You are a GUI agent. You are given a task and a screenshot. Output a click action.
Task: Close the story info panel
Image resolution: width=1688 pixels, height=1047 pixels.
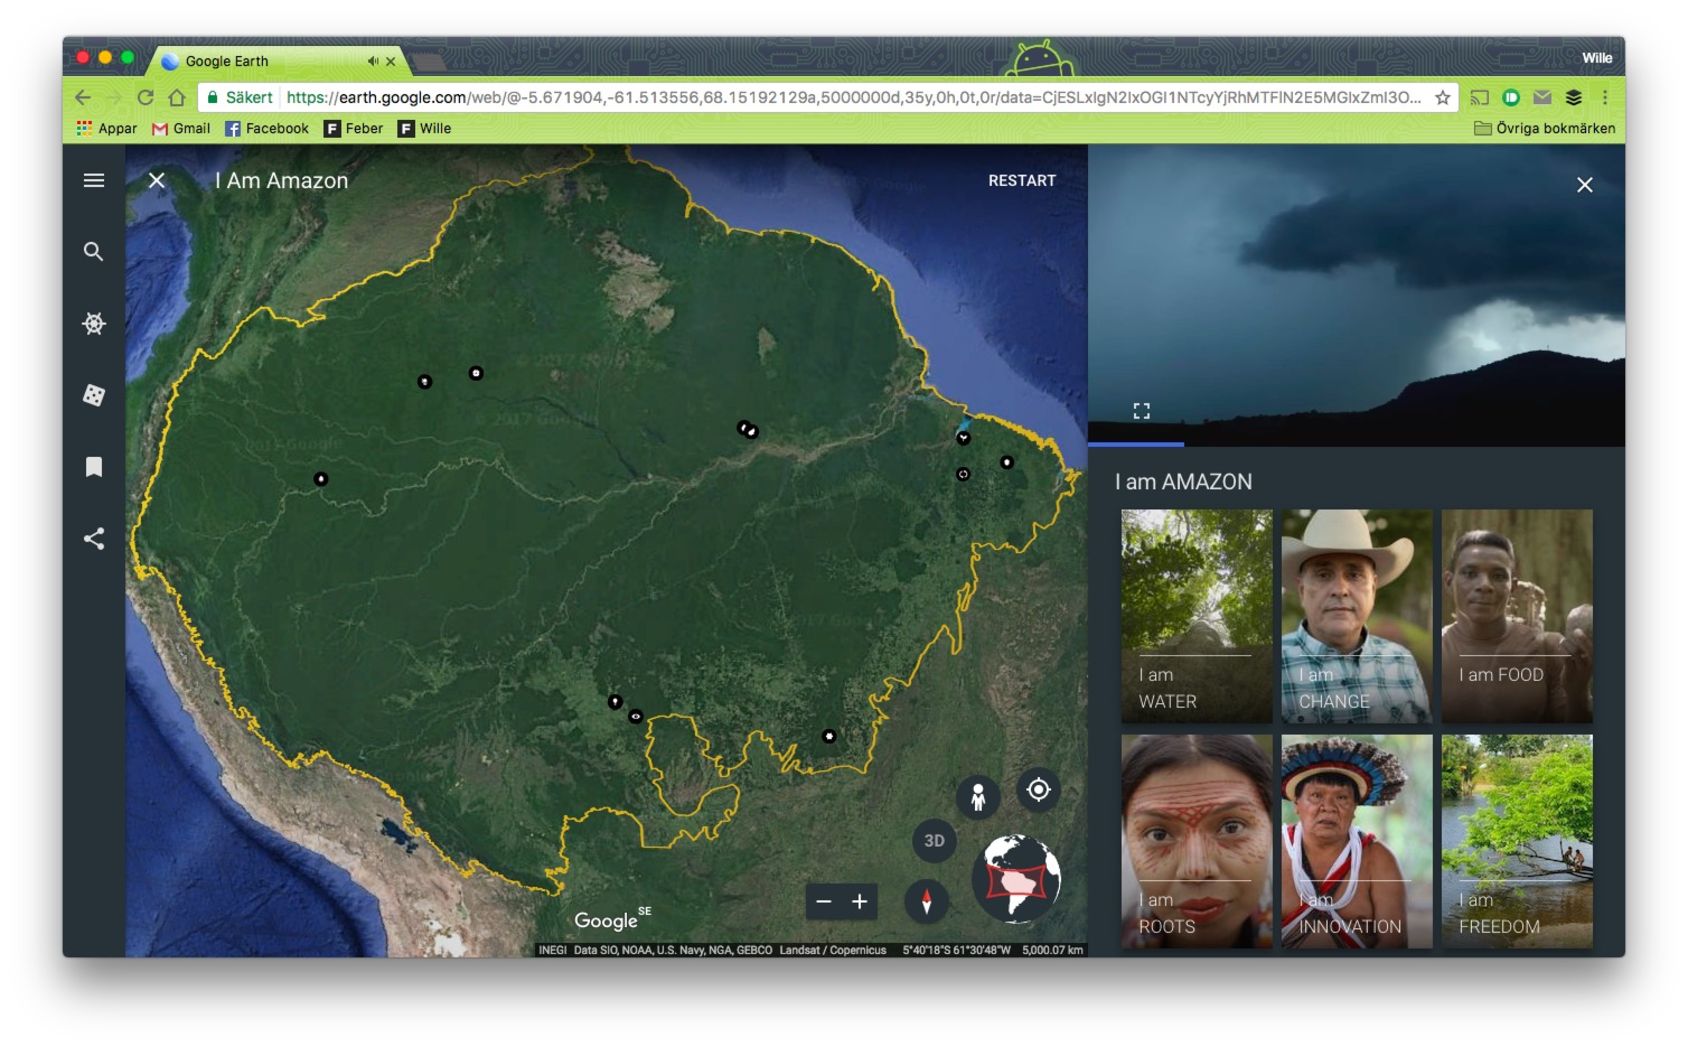1585,185
